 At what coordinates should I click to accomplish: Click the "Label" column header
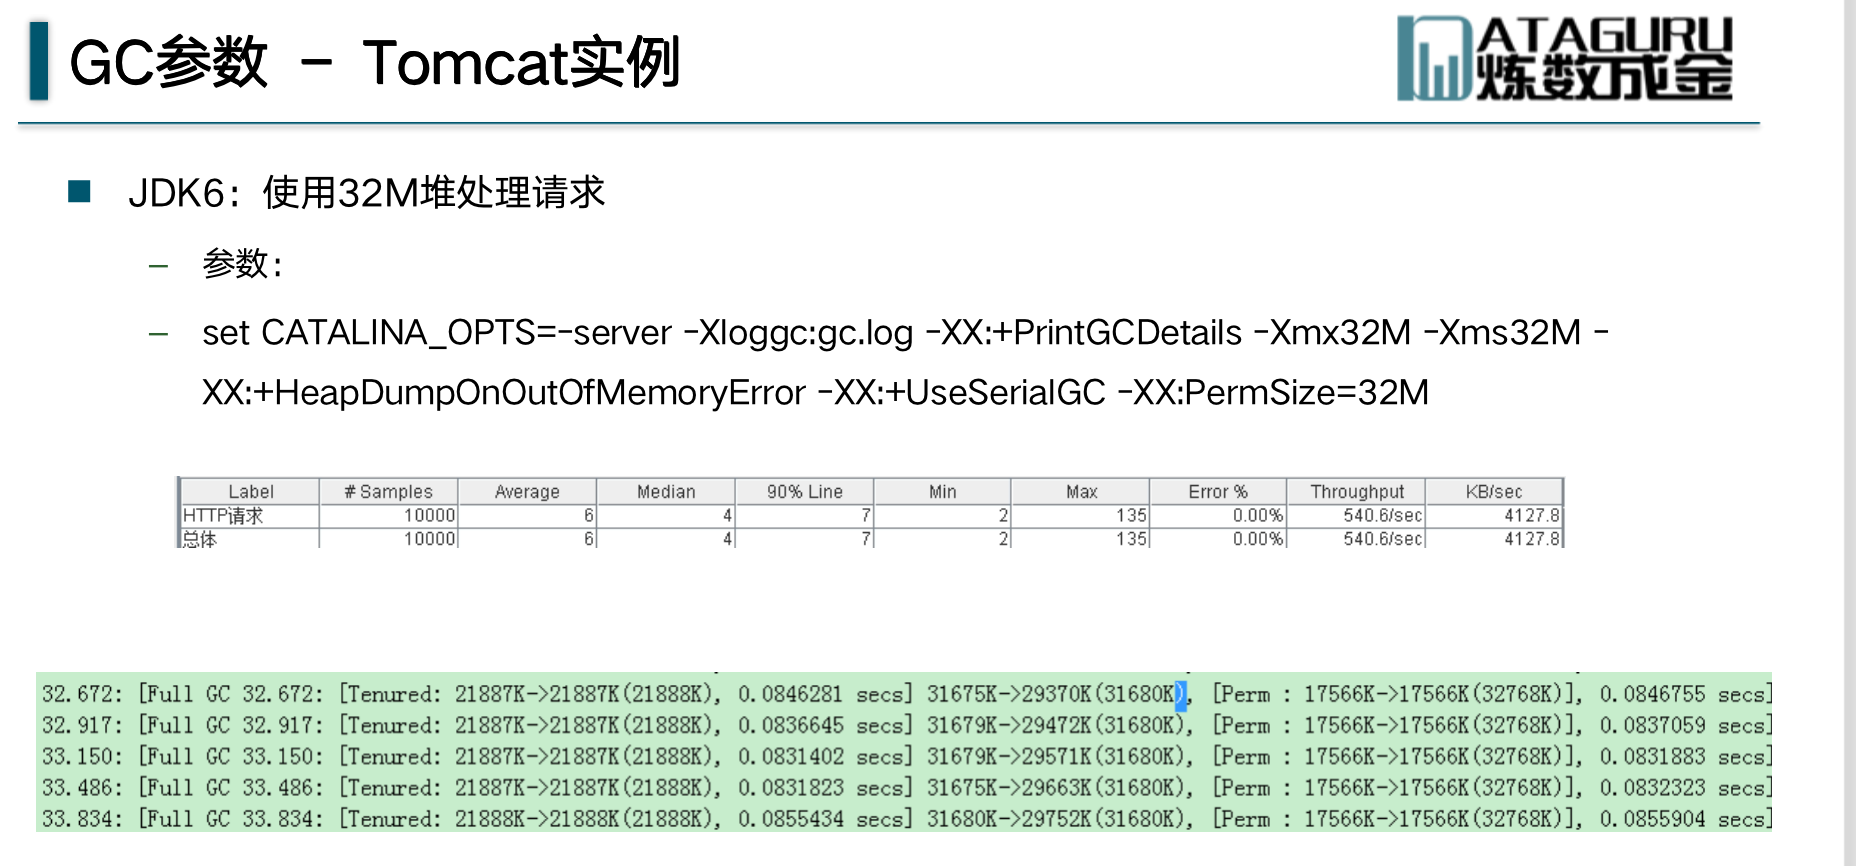pos(250,491)
